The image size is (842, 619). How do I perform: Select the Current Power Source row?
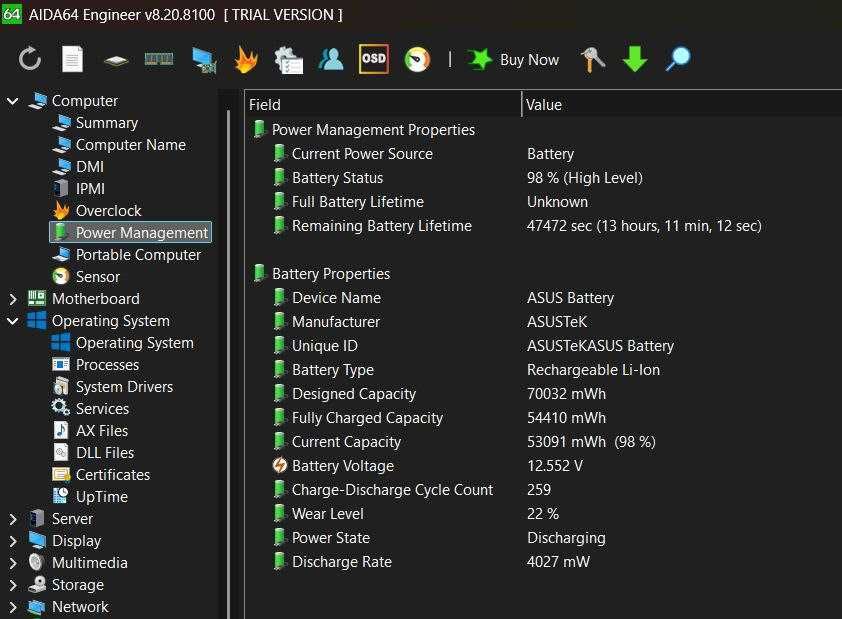point(543,154)
